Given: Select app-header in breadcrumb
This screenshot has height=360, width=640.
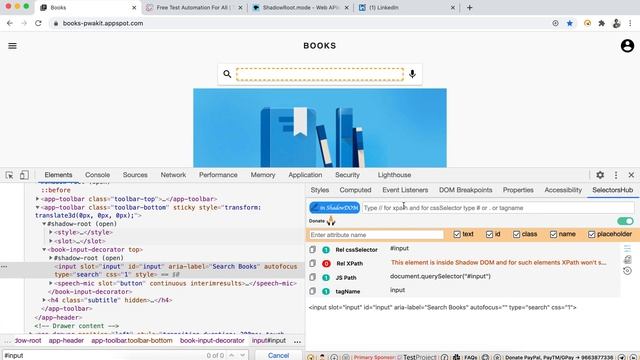Looking at the screenshot, I should pyautogui.click(x=66, y=340).
